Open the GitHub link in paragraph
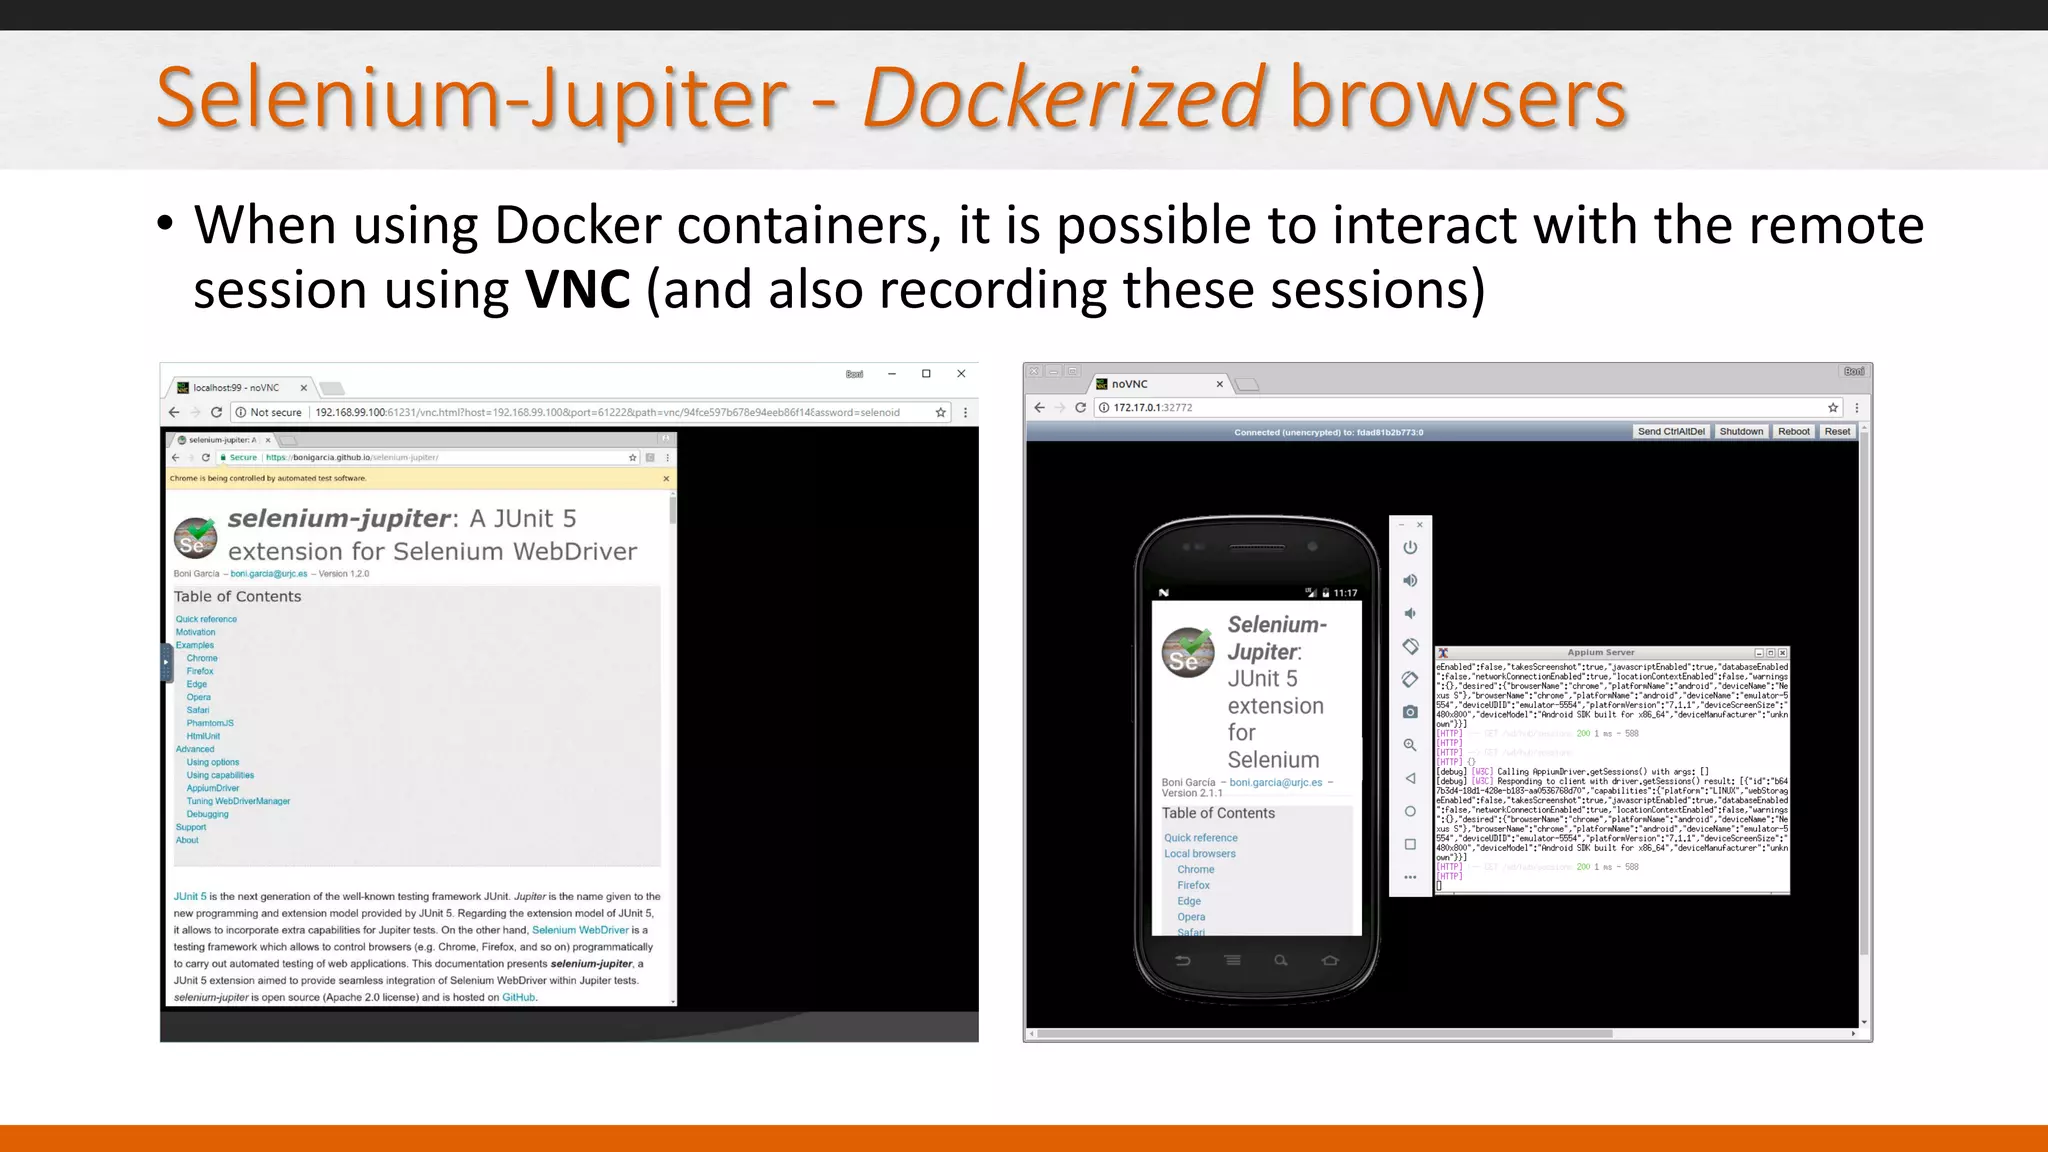 click(519, 997)
